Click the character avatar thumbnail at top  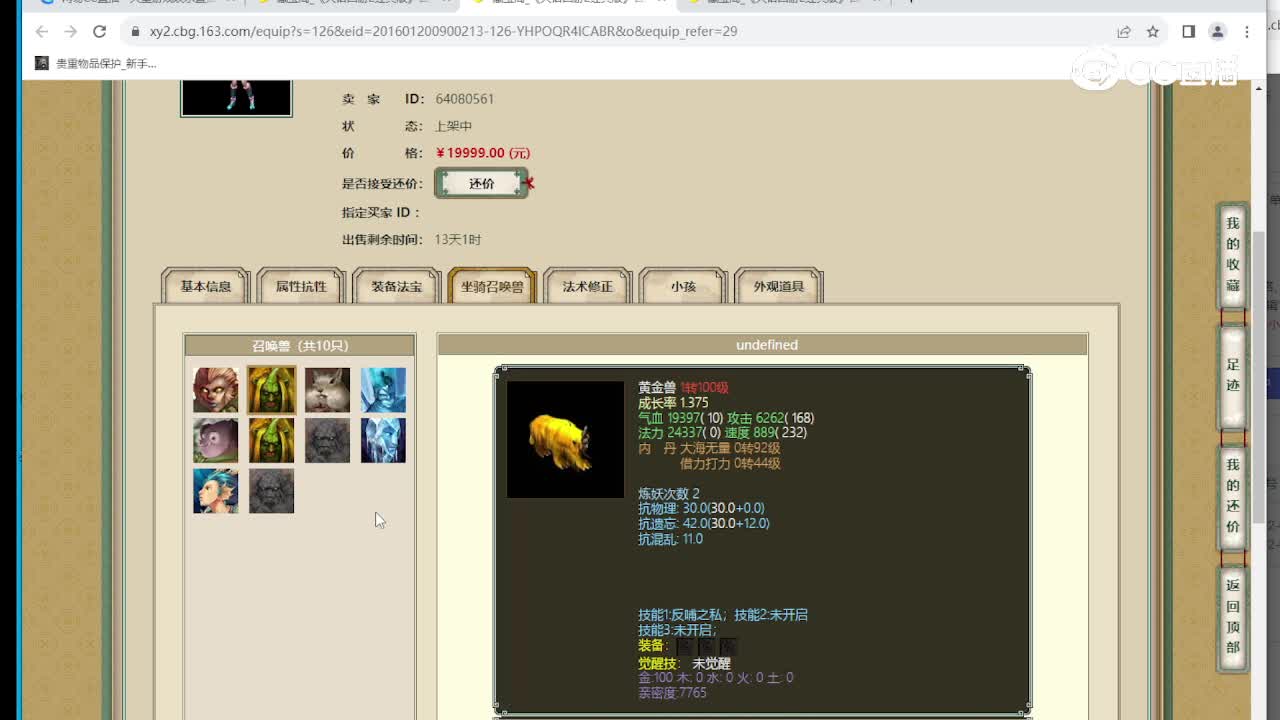pos(236,98)
